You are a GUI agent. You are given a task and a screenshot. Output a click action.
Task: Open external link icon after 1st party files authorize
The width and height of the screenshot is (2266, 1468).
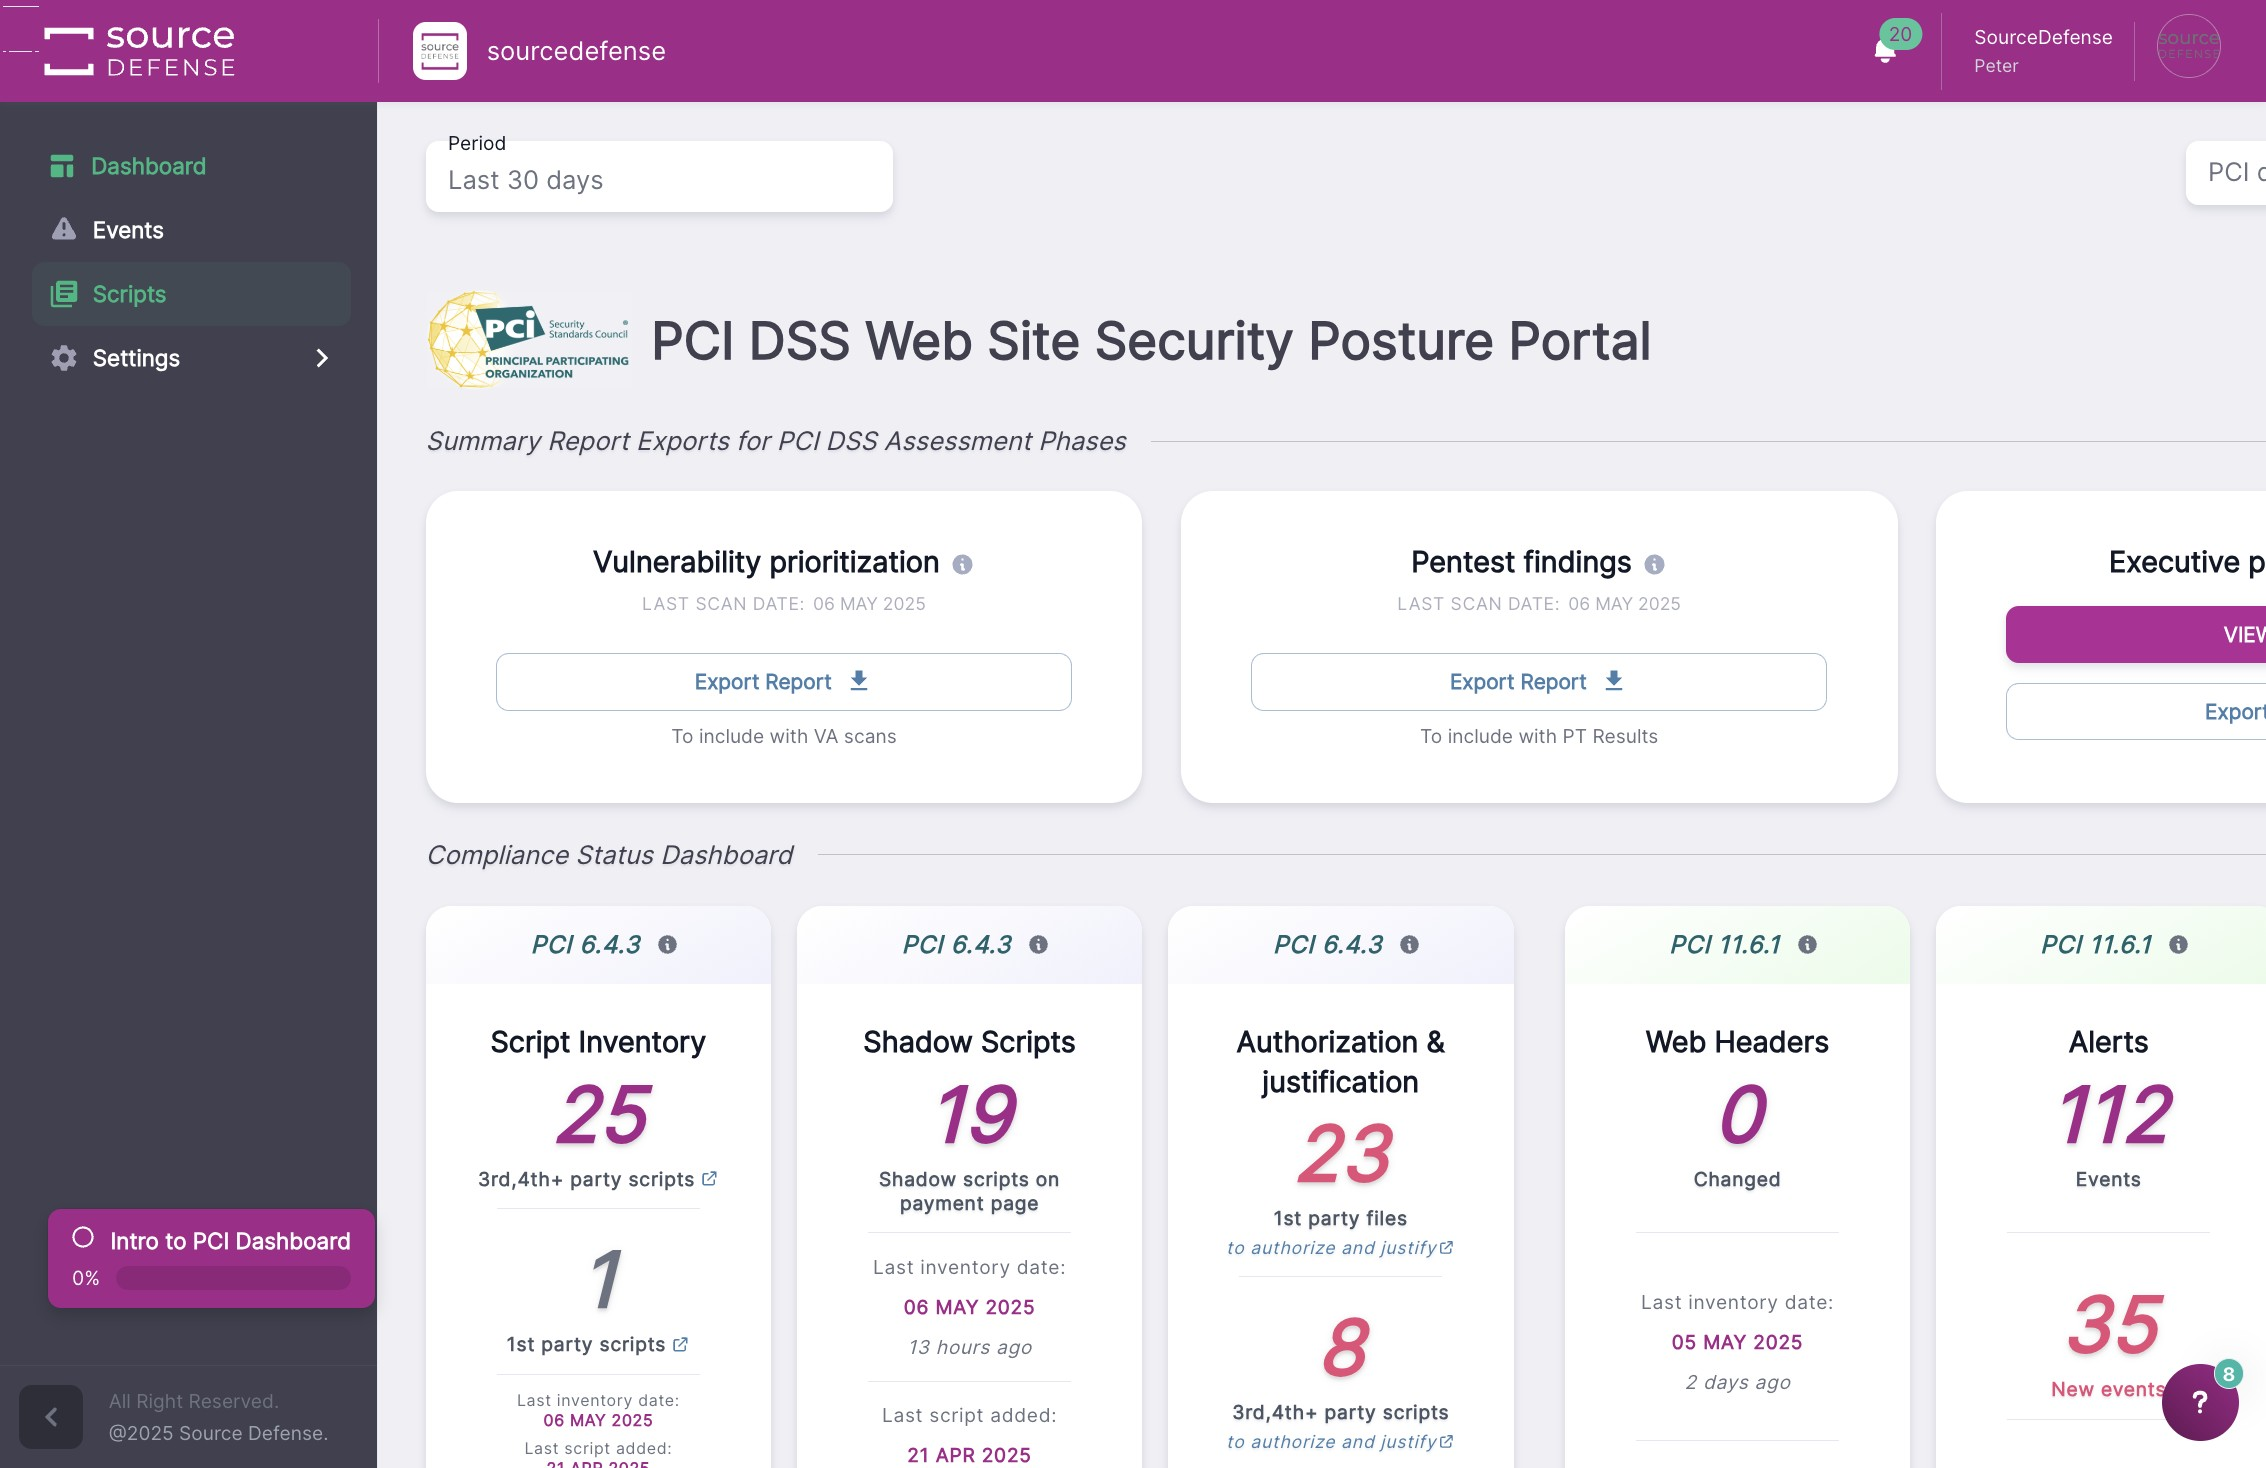coord(1446,1248)
